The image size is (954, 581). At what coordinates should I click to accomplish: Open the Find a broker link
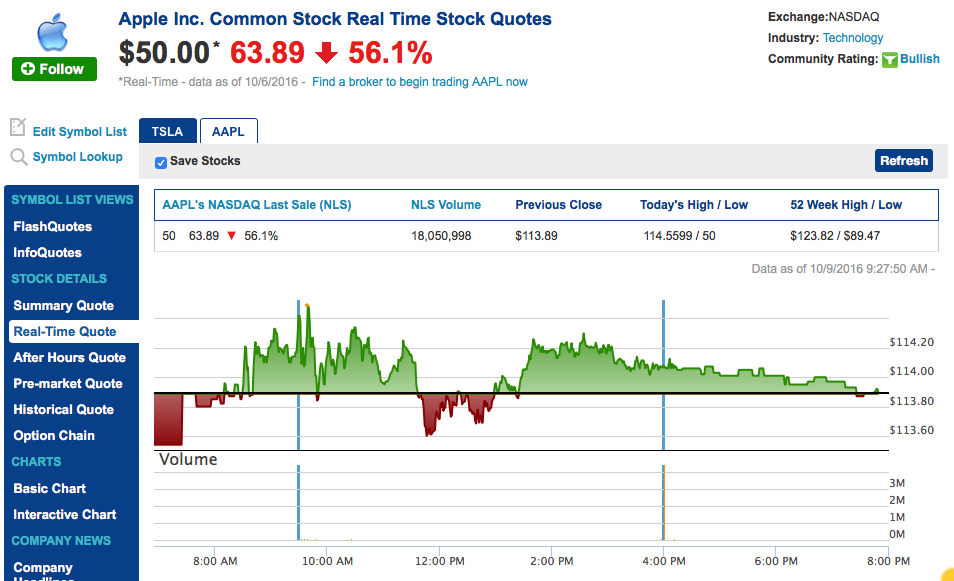[420, 82]
